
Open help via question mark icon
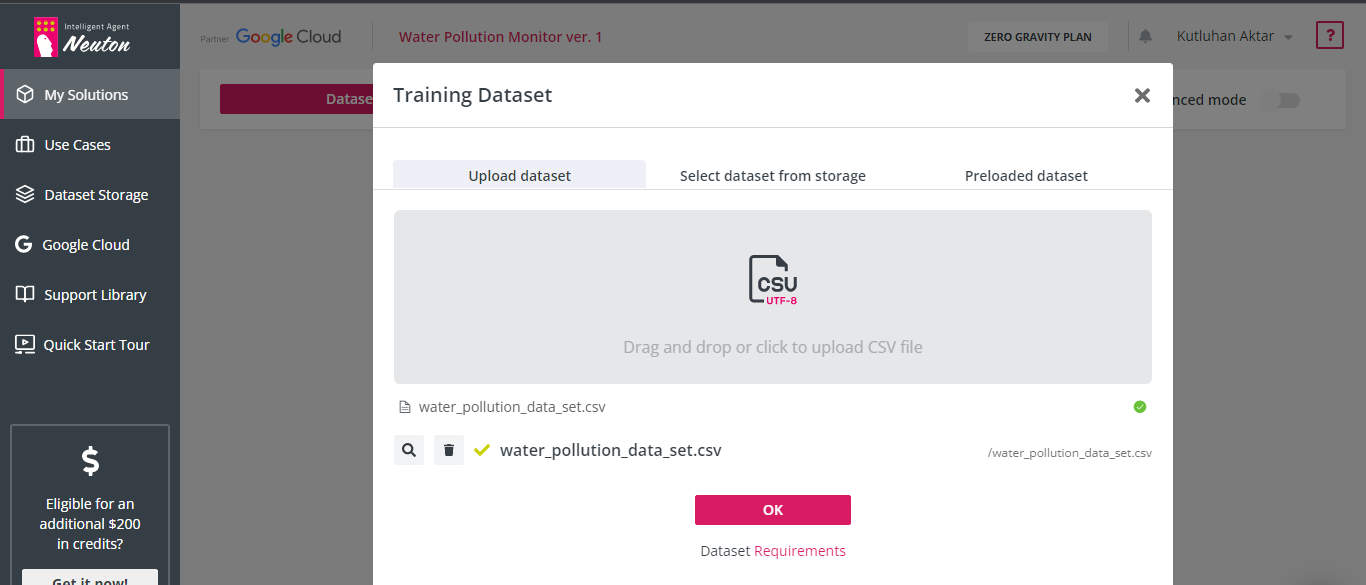(x=1329, y=36)
